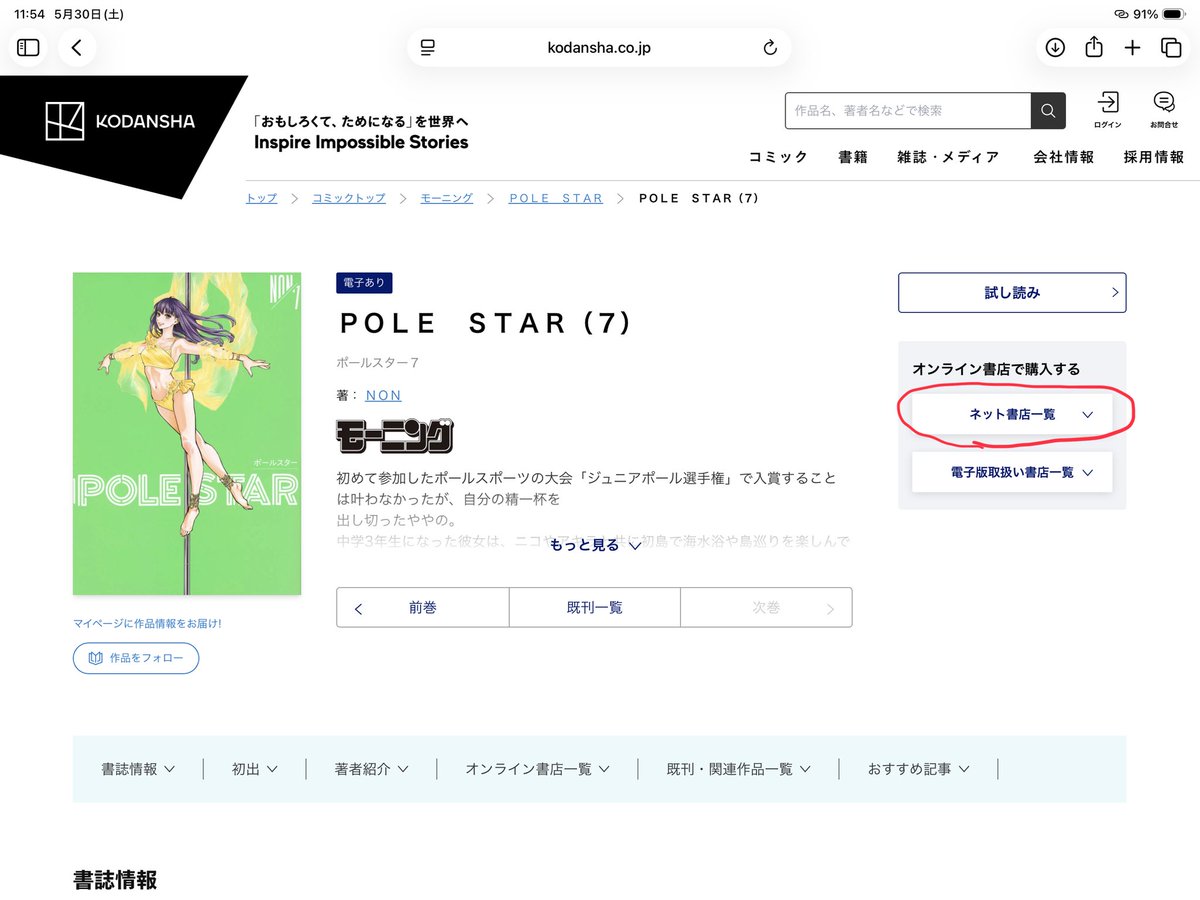The height and width of the screenshot is (900, 1200).
Task: Open Safari downloads icon
Action: click(1055, 47)
